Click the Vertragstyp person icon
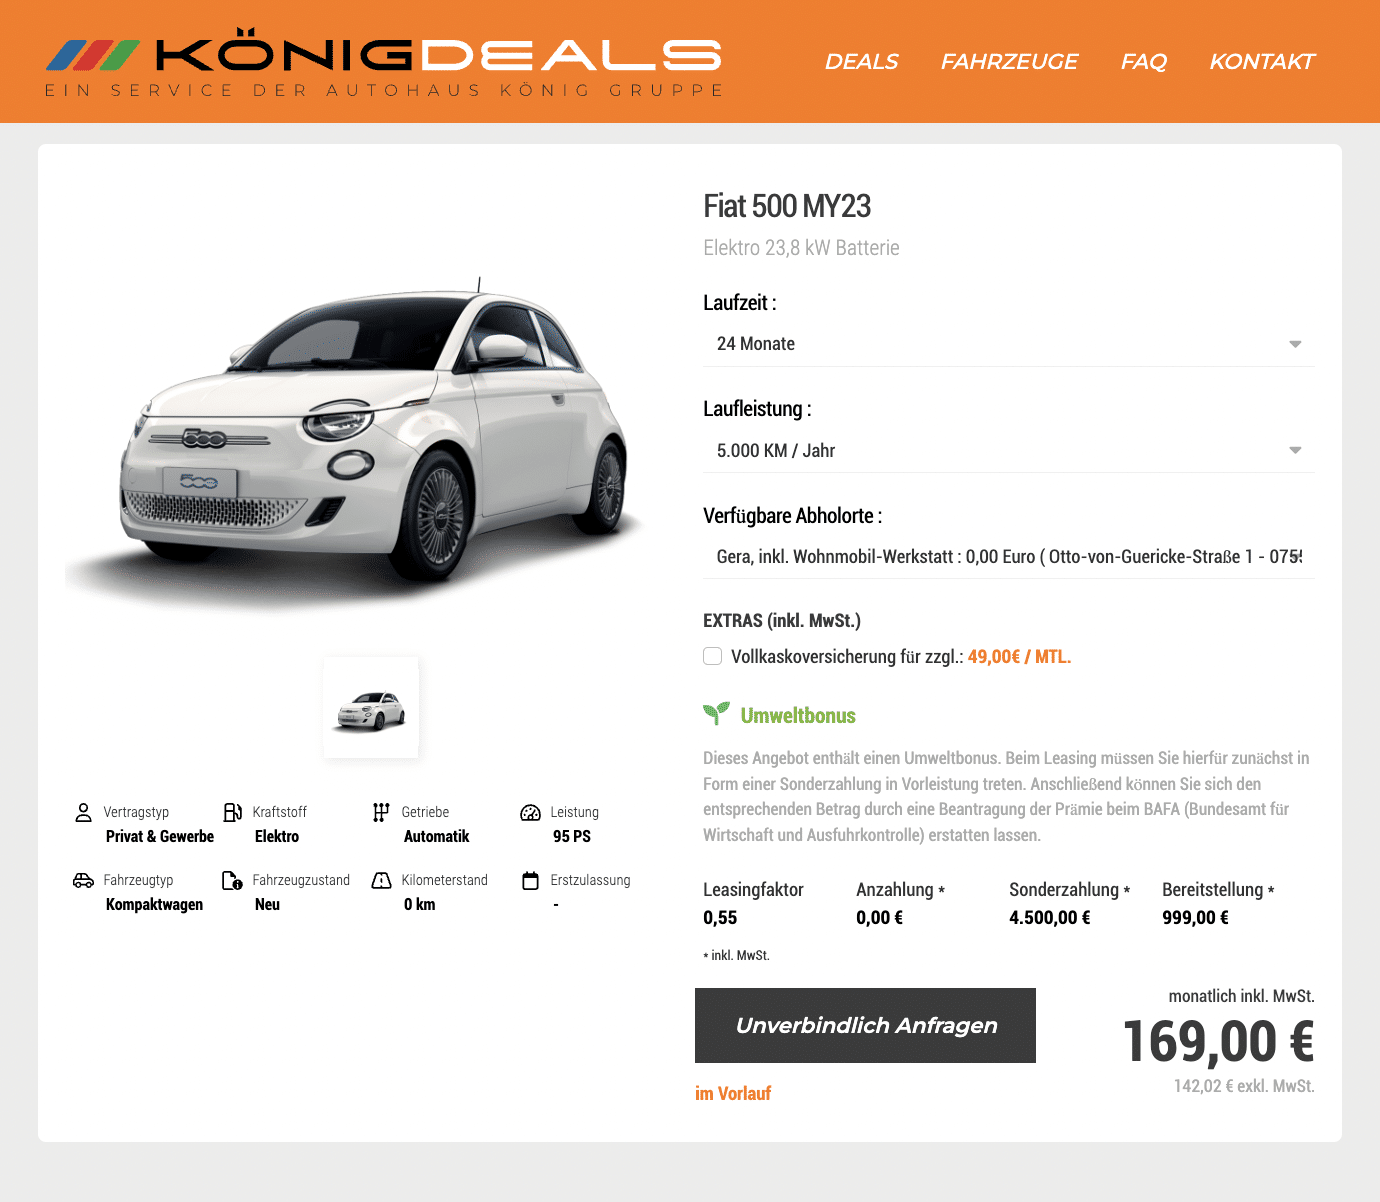Screen dimensions: 1380x1202 [x=84, y=812]
